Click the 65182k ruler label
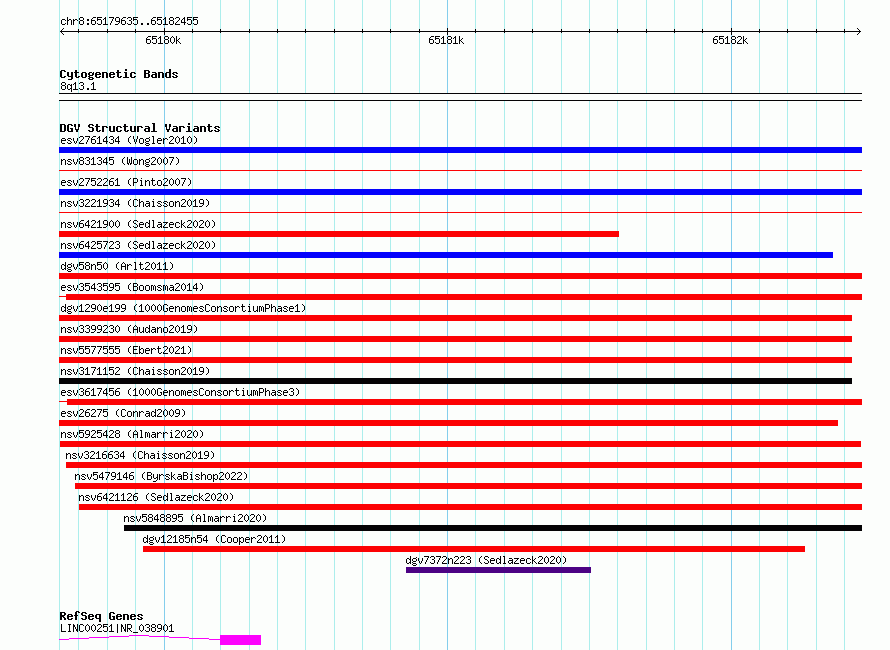This screenshot has width=890, height=650. coord(730,40)
